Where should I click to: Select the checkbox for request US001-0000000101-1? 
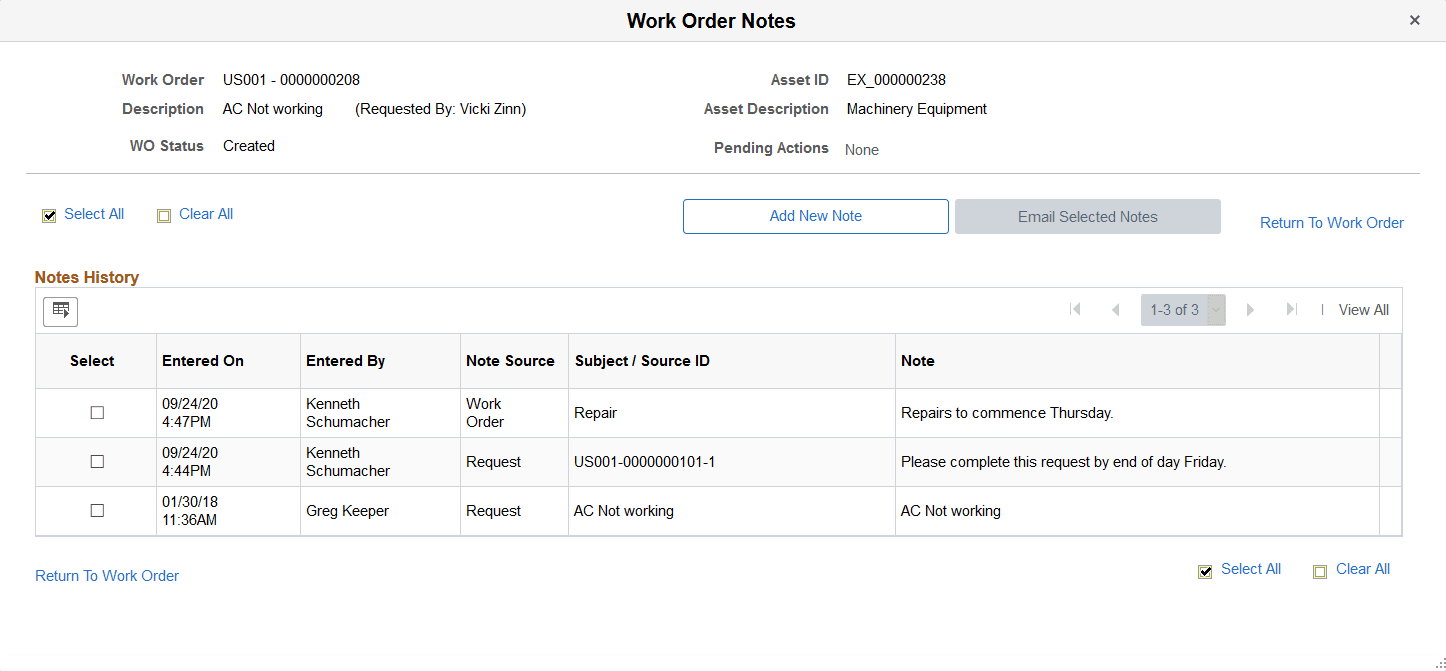click(x=97, y=461)
